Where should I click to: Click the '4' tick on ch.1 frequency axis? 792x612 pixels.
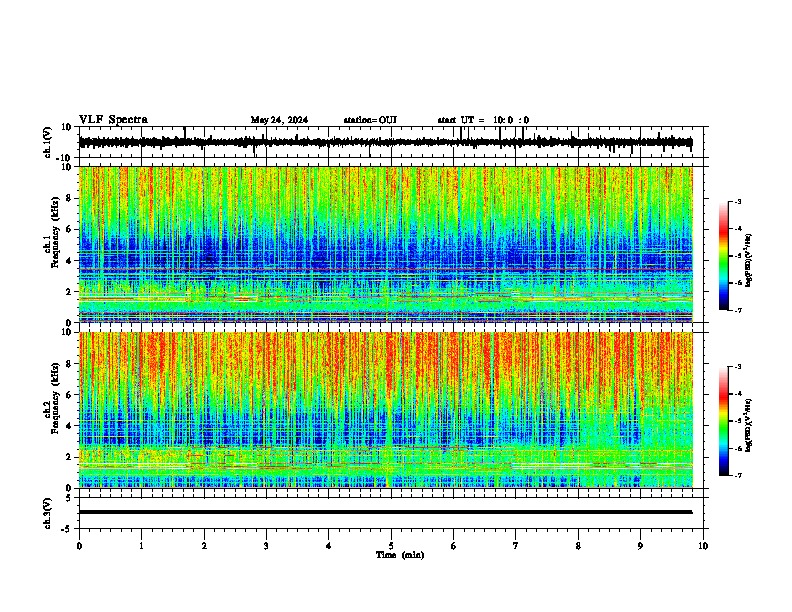[69, 261]
